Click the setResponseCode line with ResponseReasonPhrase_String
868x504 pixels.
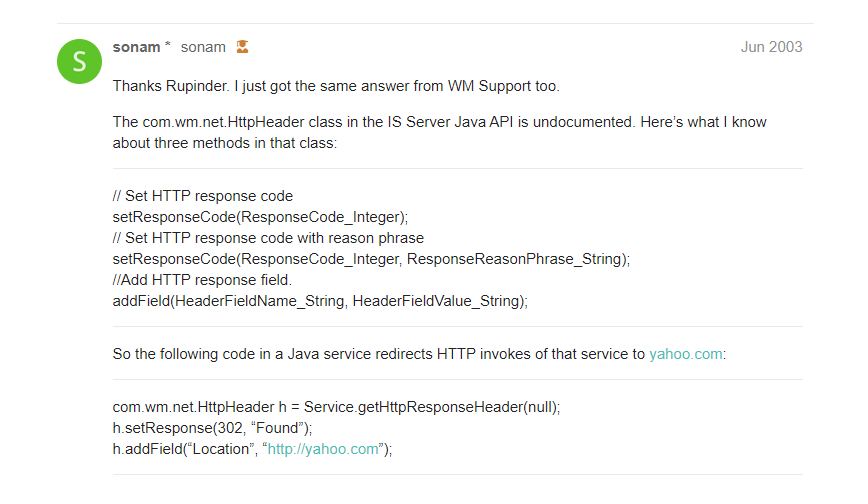point(371,259)
